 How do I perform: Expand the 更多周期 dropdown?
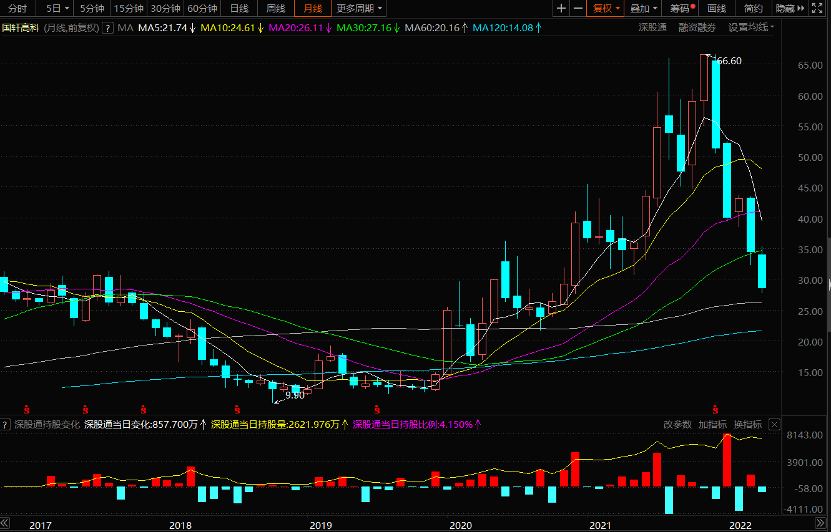(359, 8)
